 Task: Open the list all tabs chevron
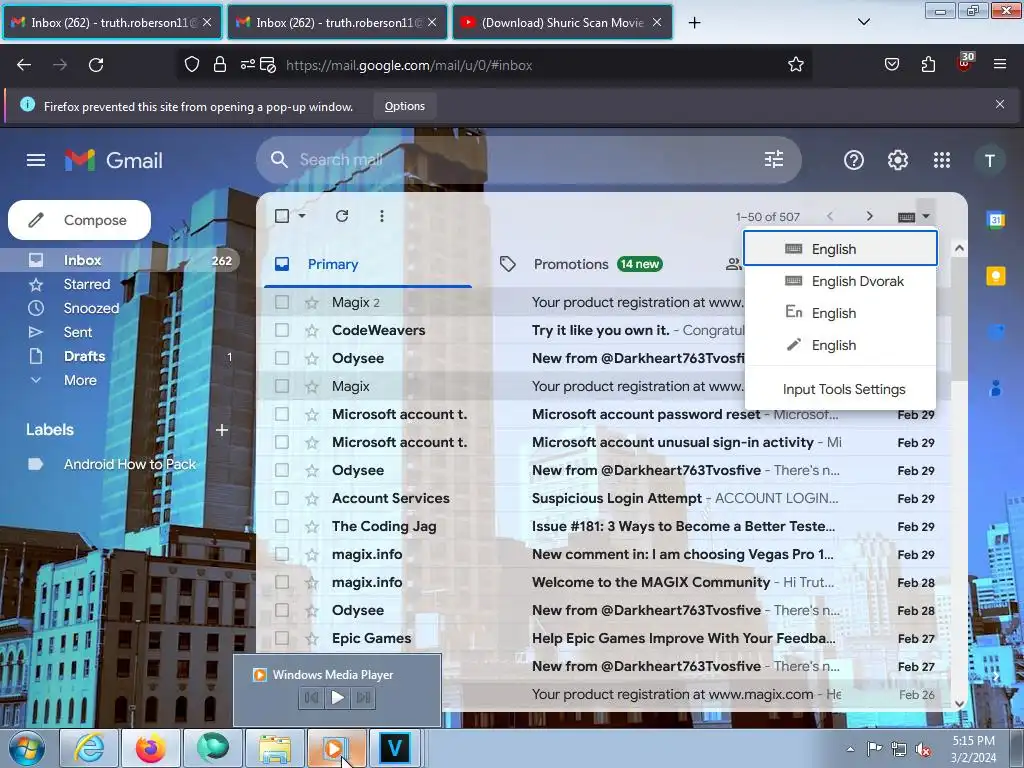coord(863,22)
